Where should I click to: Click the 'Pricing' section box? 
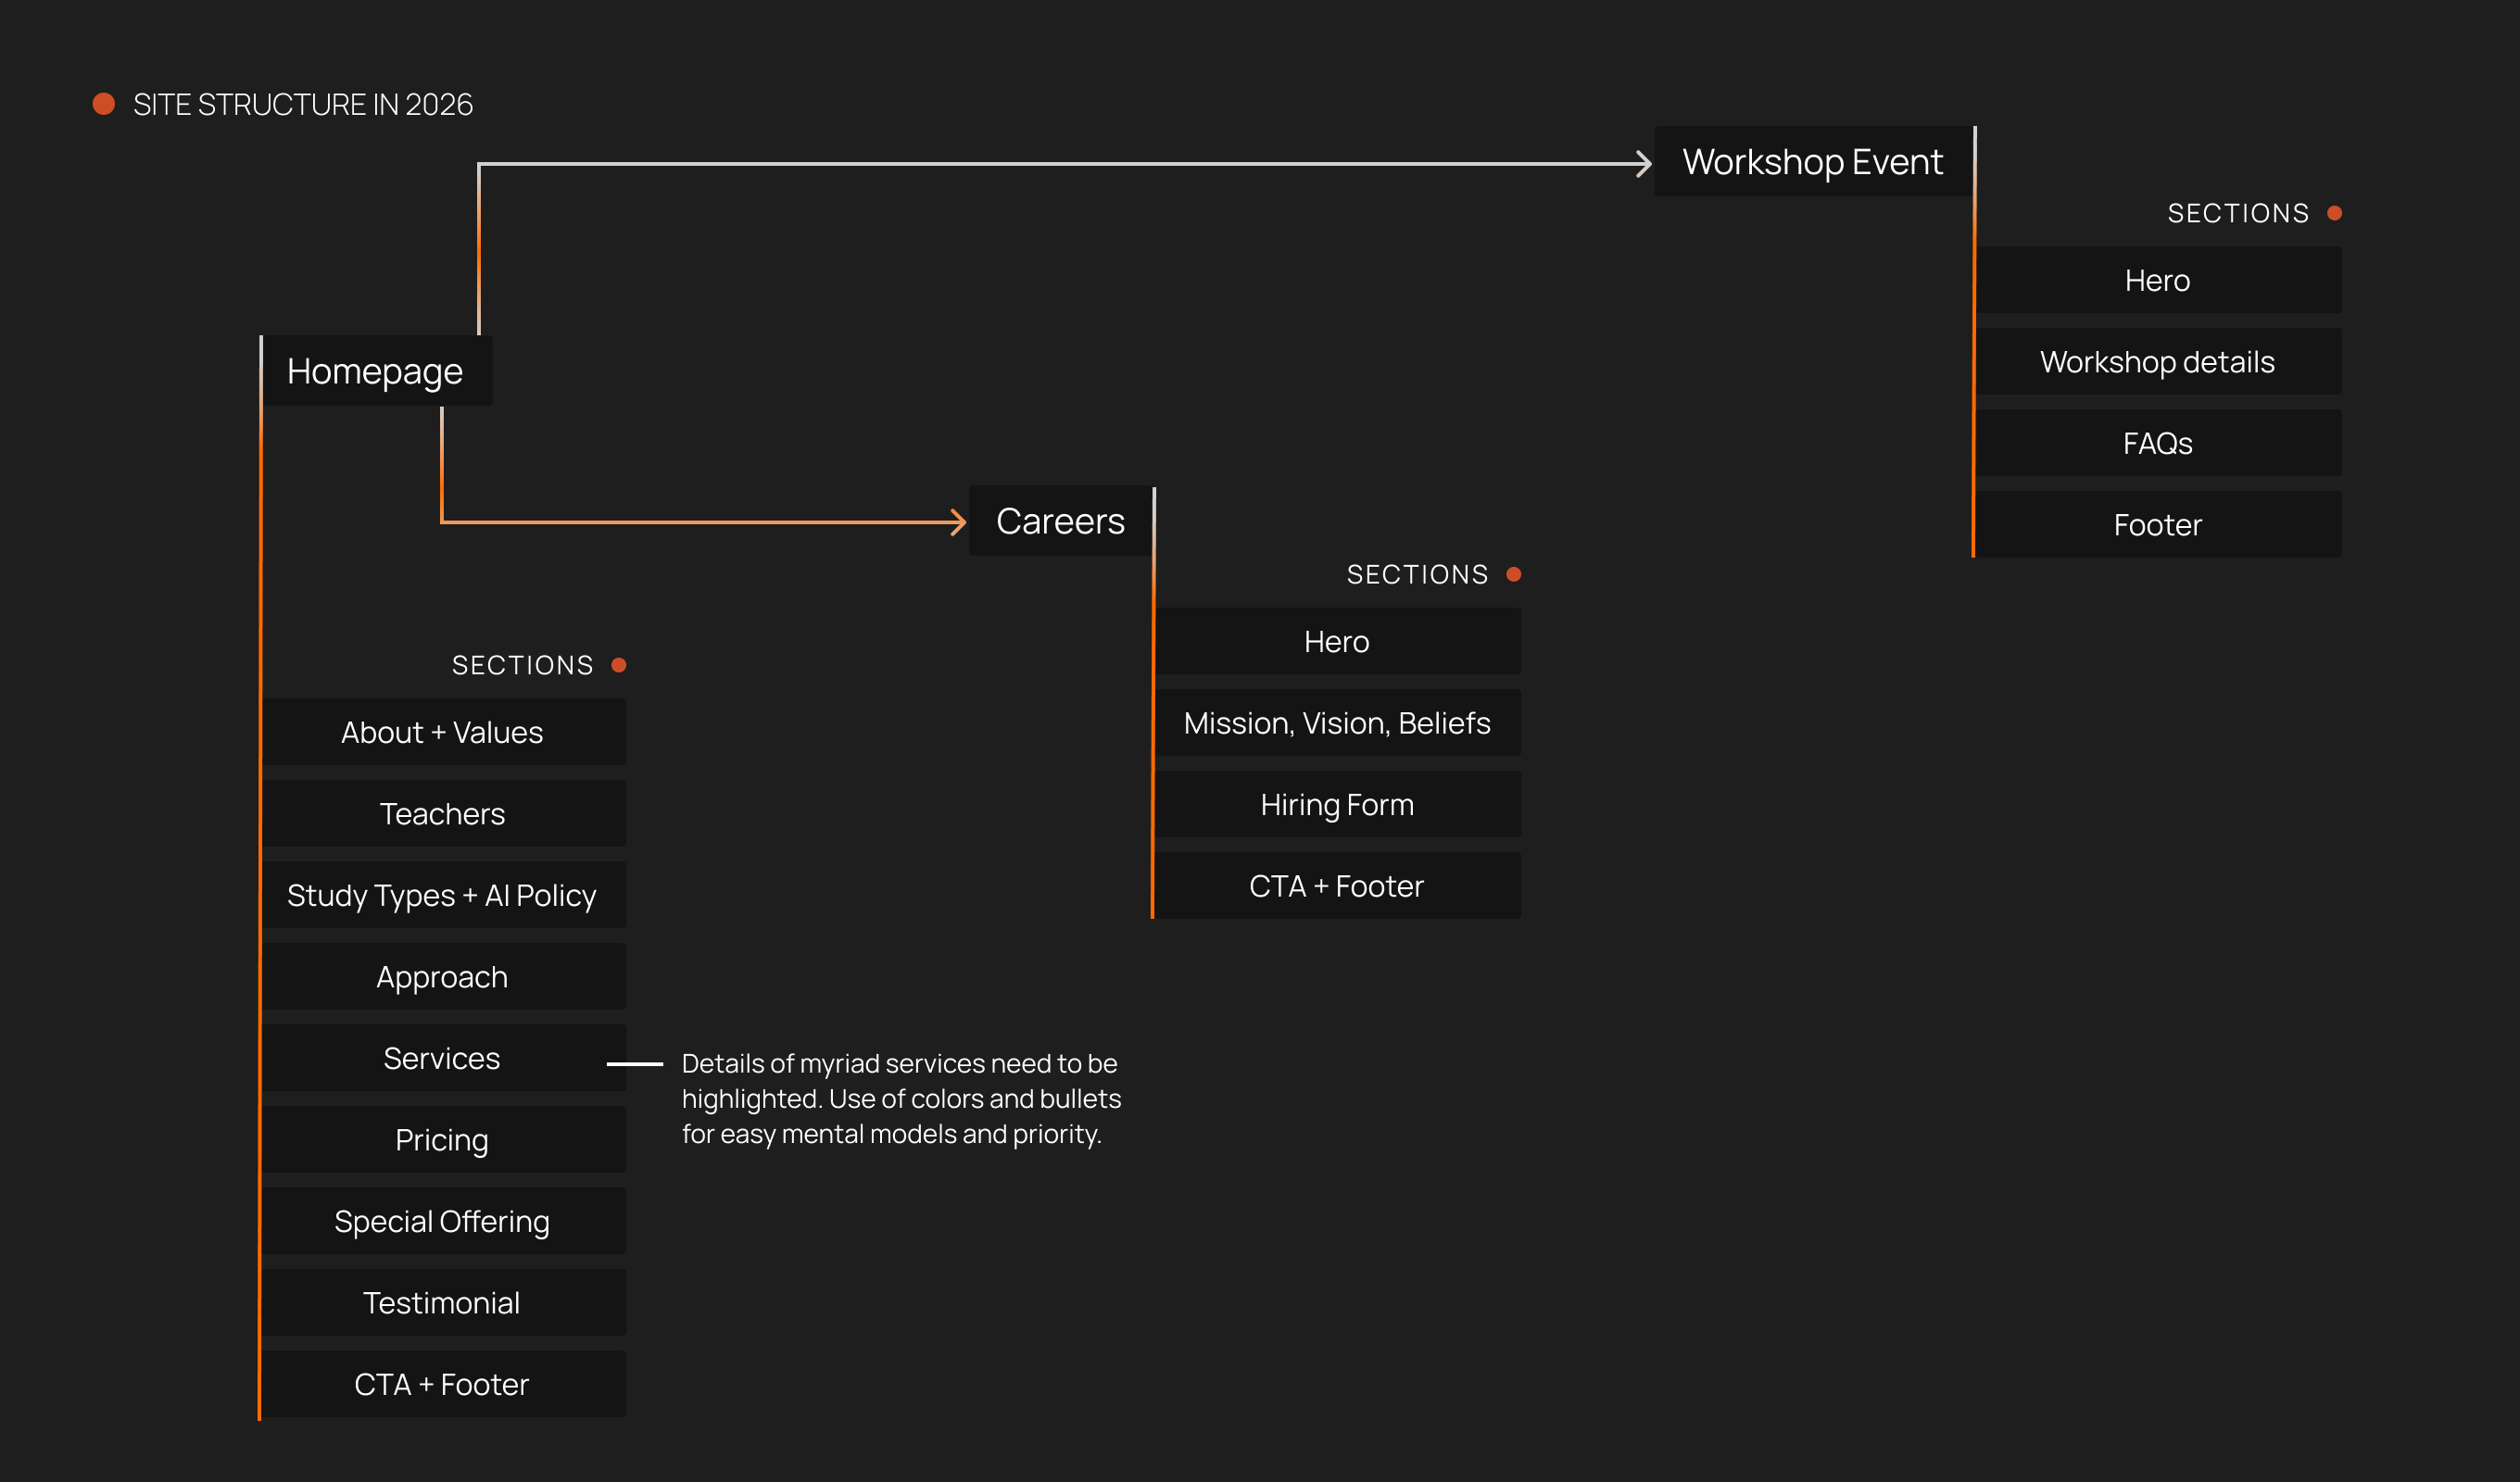pos(443,1140)
